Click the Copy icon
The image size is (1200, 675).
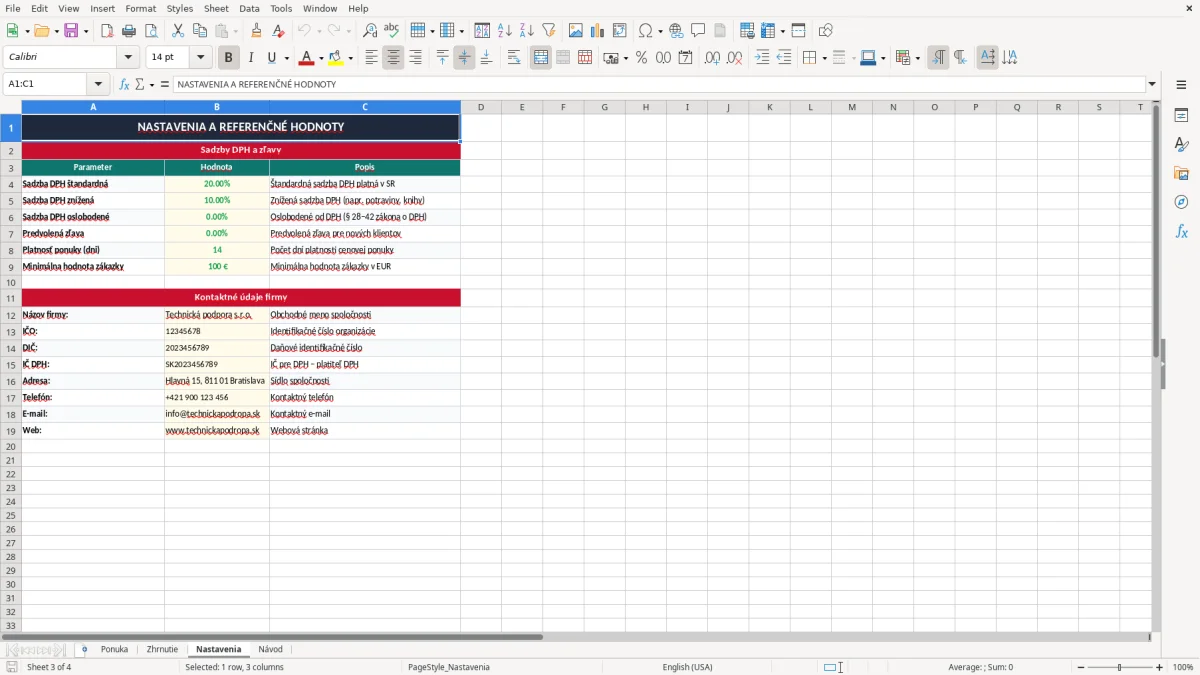click(199, 31)
